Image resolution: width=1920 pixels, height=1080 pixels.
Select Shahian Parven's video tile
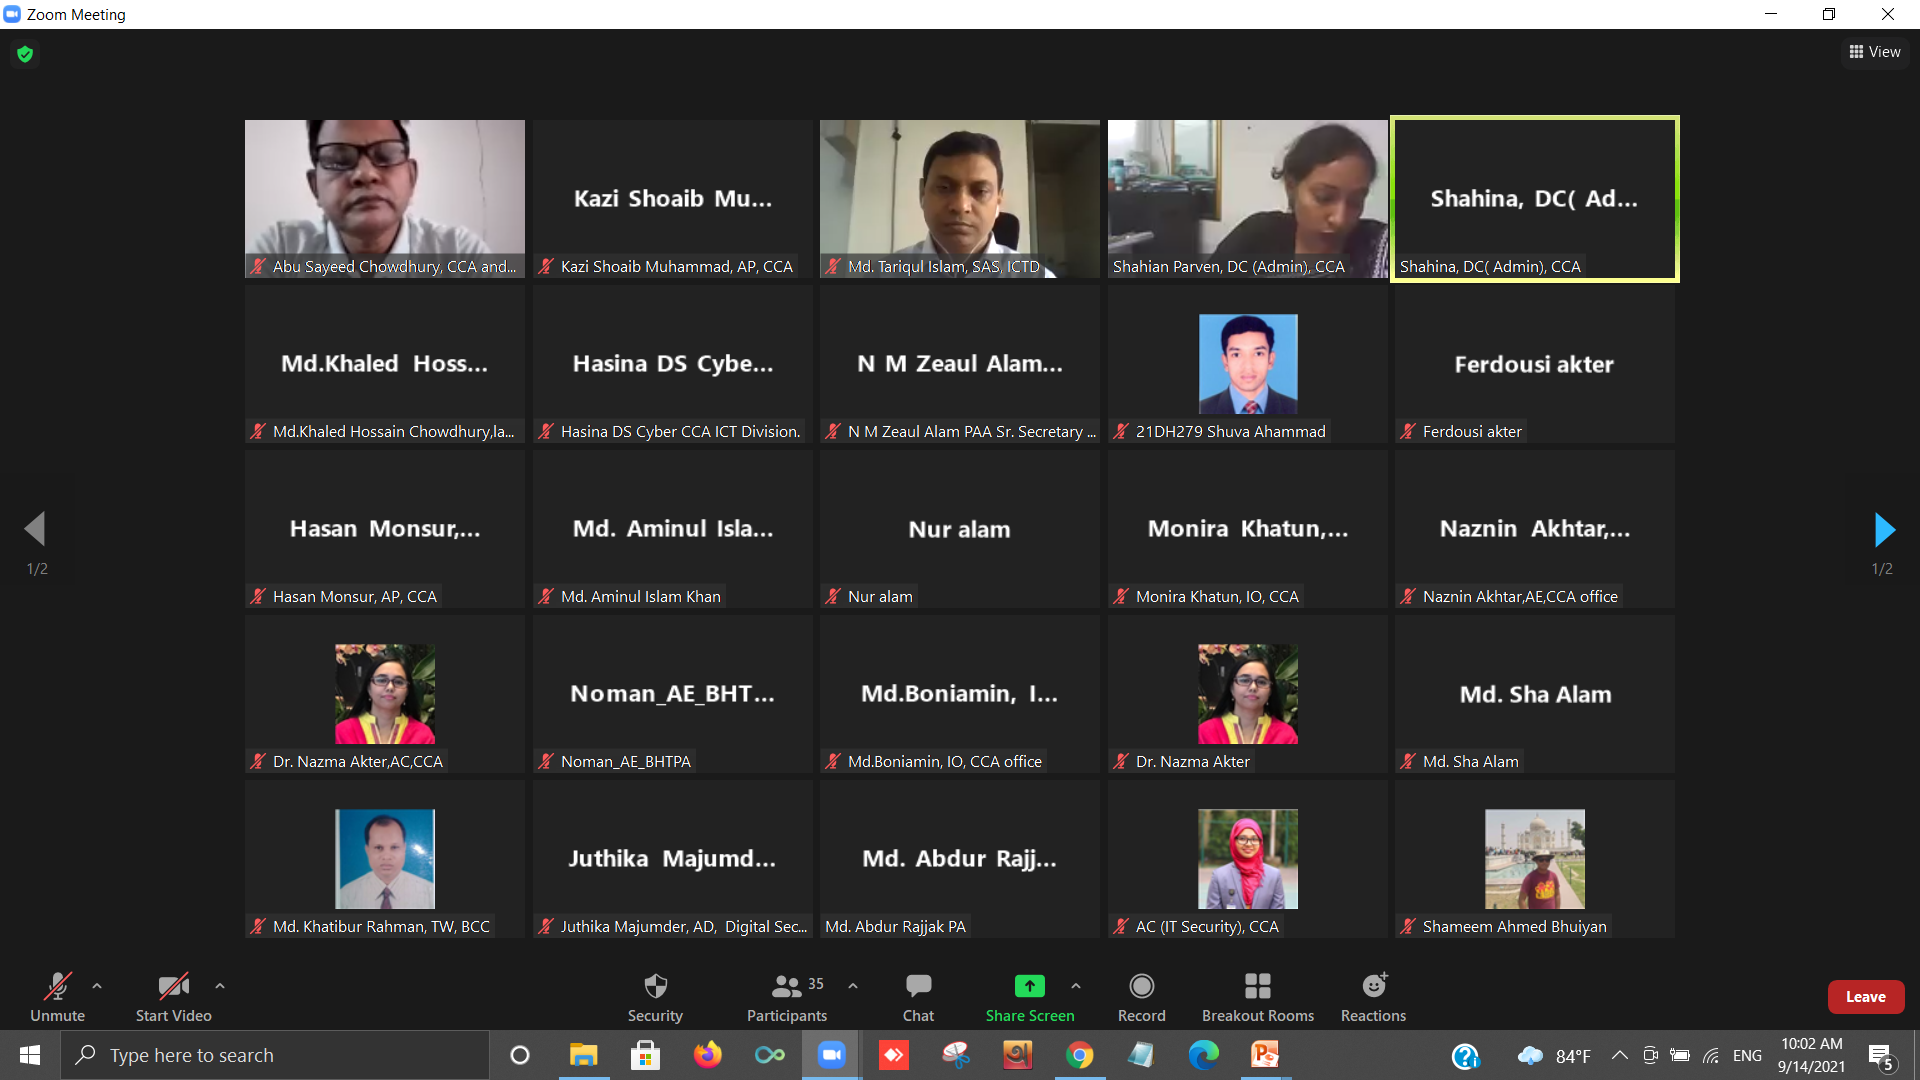coord(1248,198)
